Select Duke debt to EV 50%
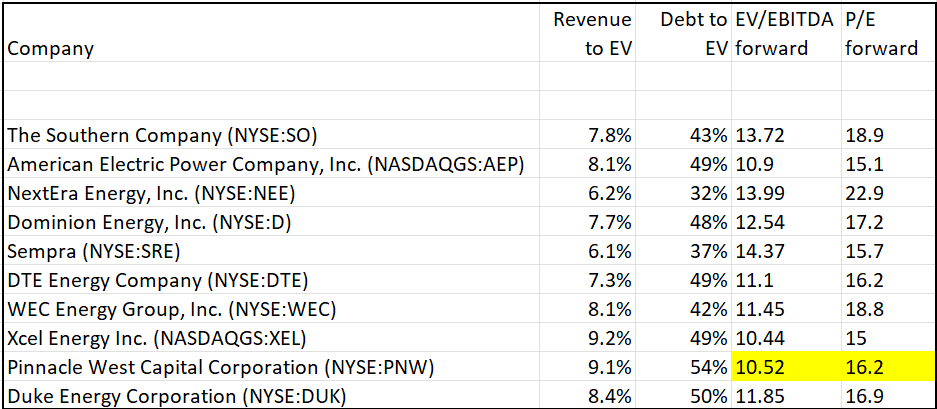 tap(684, 395)
